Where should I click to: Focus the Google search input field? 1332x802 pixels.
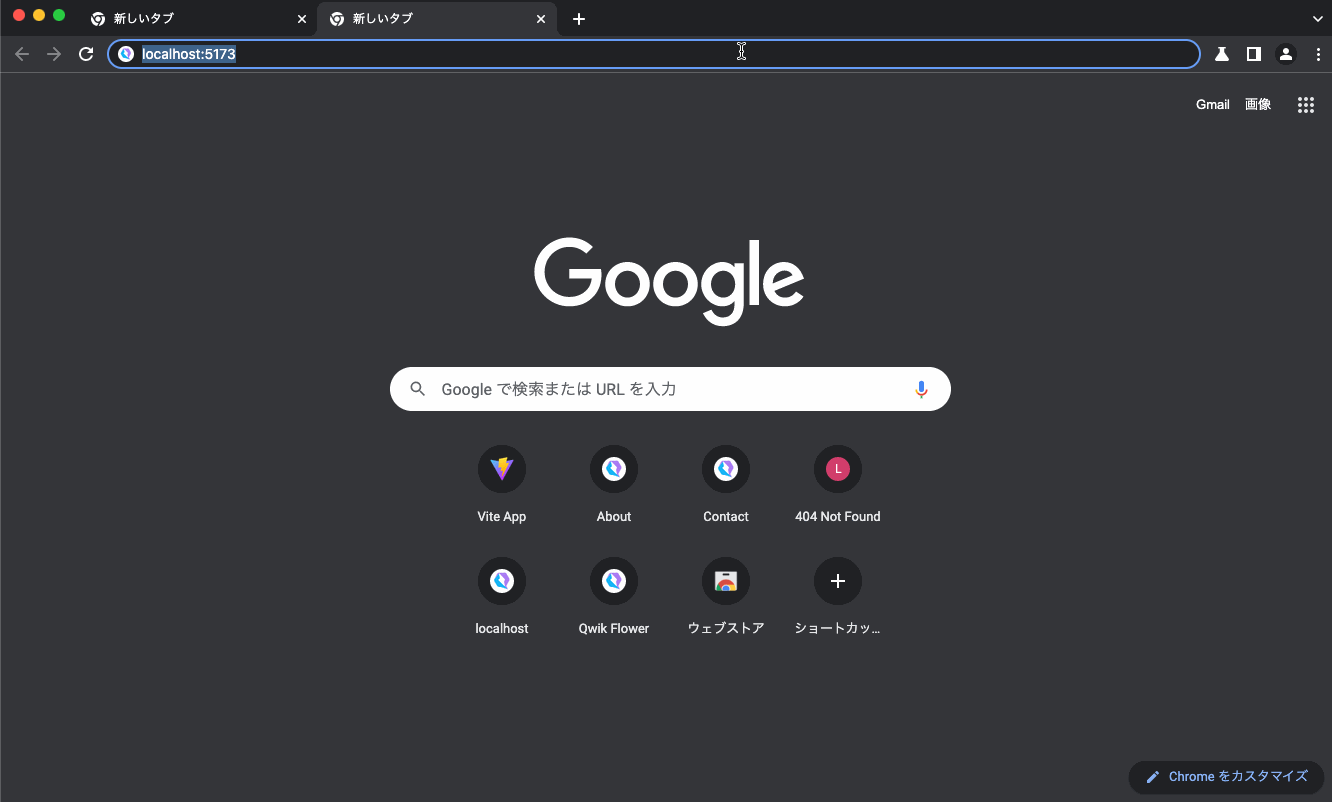coord(670,389)
